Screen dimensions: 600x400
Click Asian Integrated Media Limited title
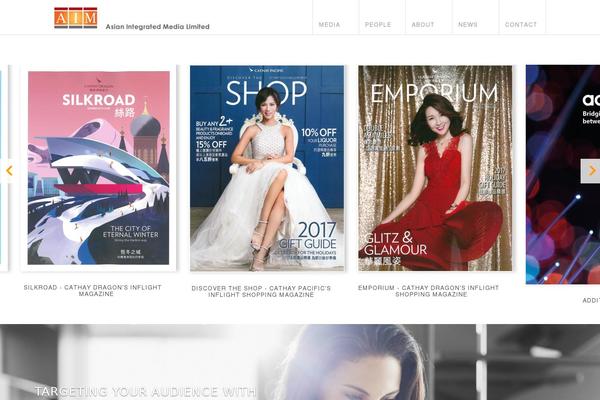158,27
